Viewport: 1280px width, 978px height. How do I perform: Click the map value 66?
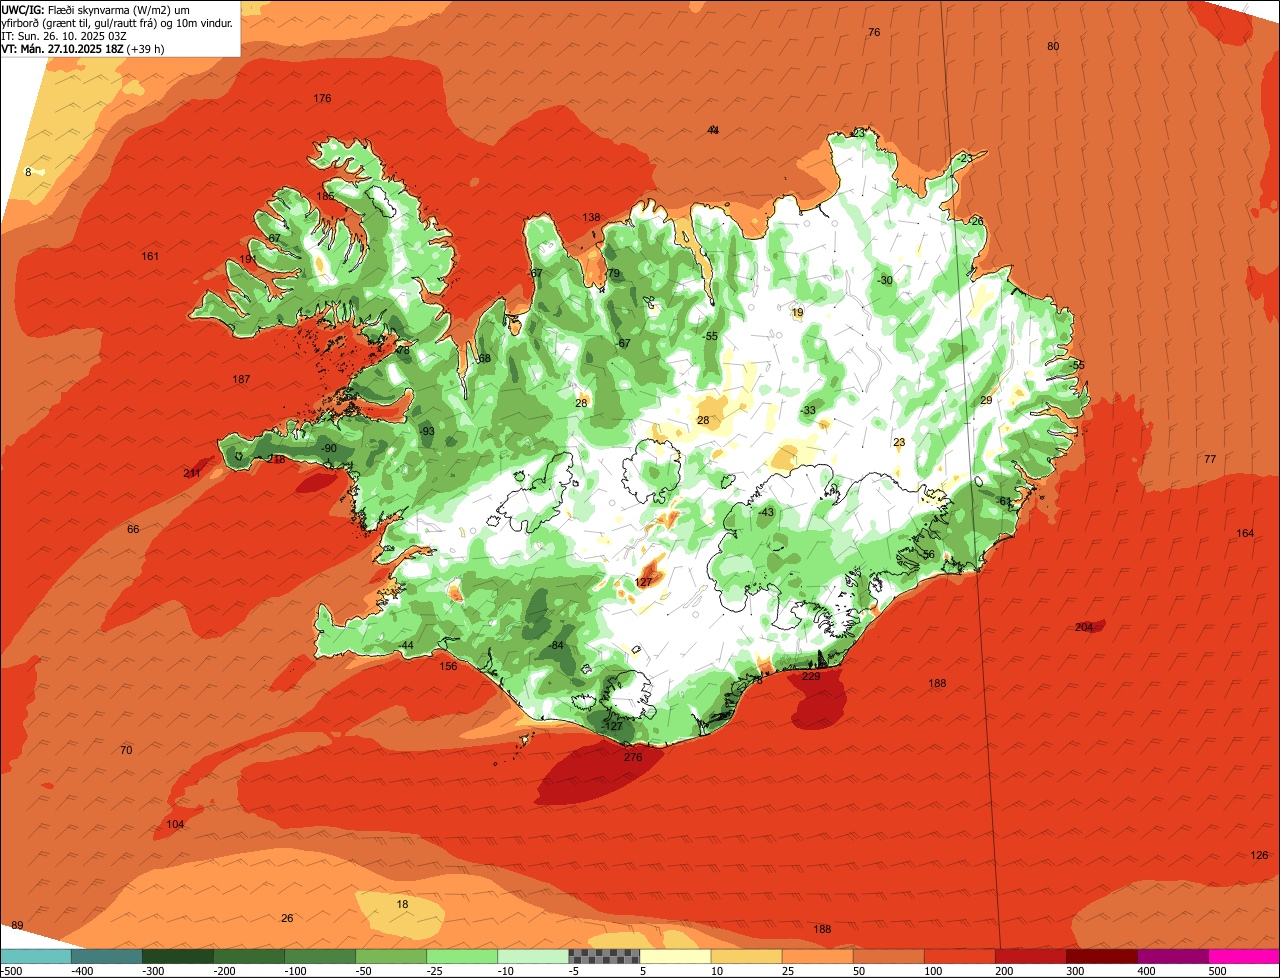coord(133,529)
